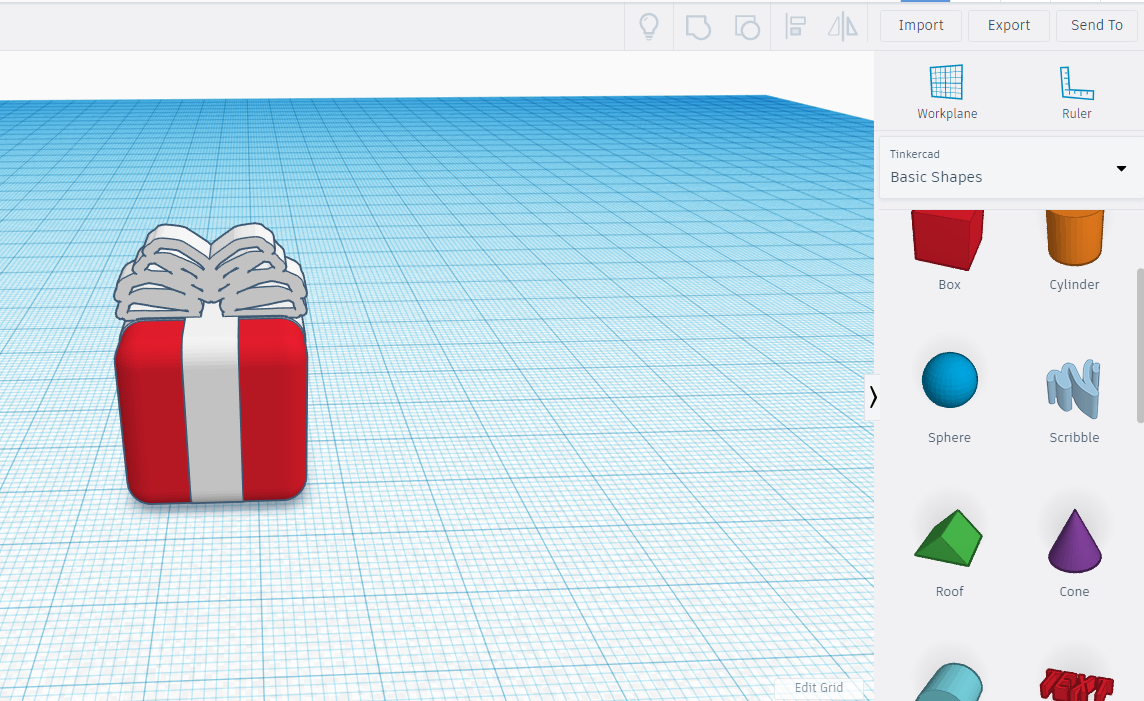Viewport: 1144px width, 701px height.
Task: Open the Send To menu
Action: [1097, 26]
